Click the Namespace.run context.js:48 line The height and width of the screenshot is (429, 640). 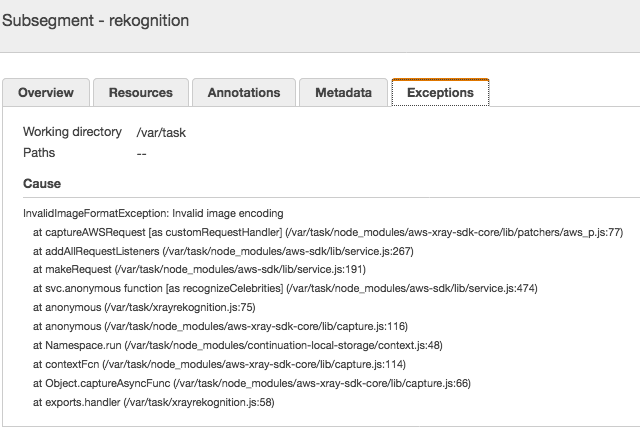tap(237, 345)
